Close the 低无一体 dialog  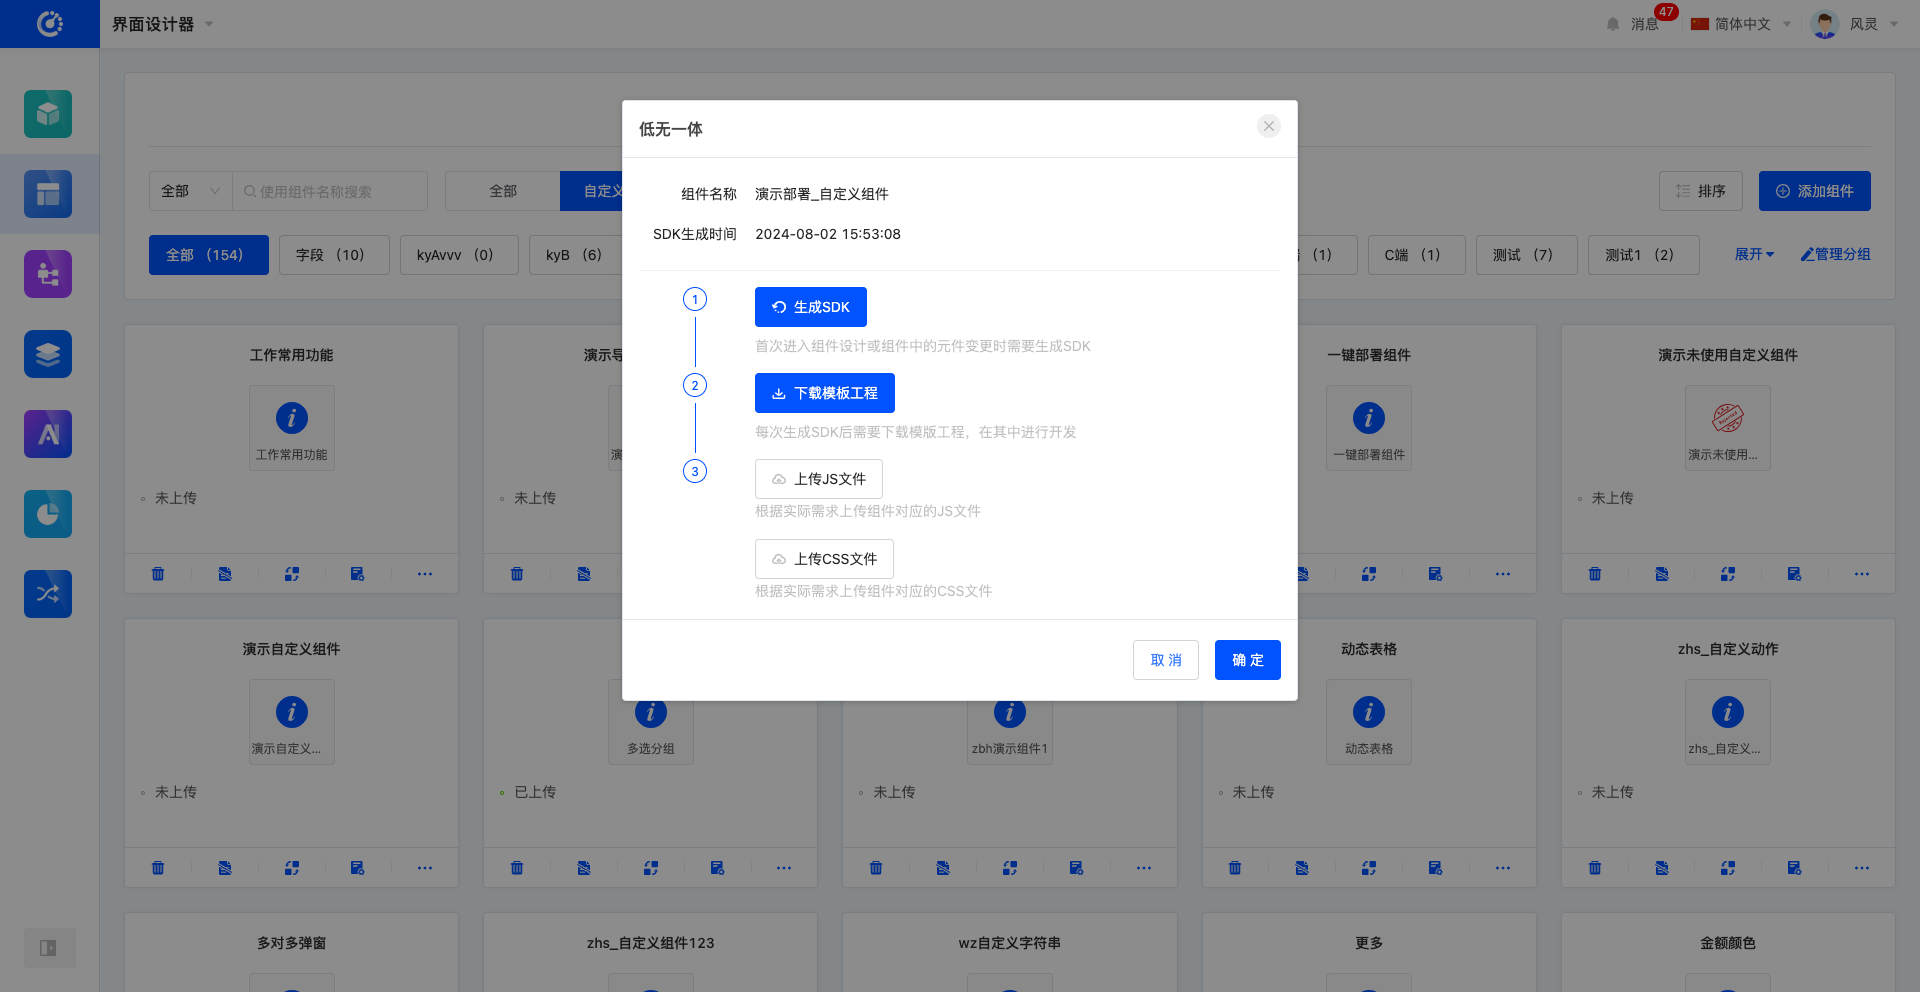click(x=1268, y=126)
